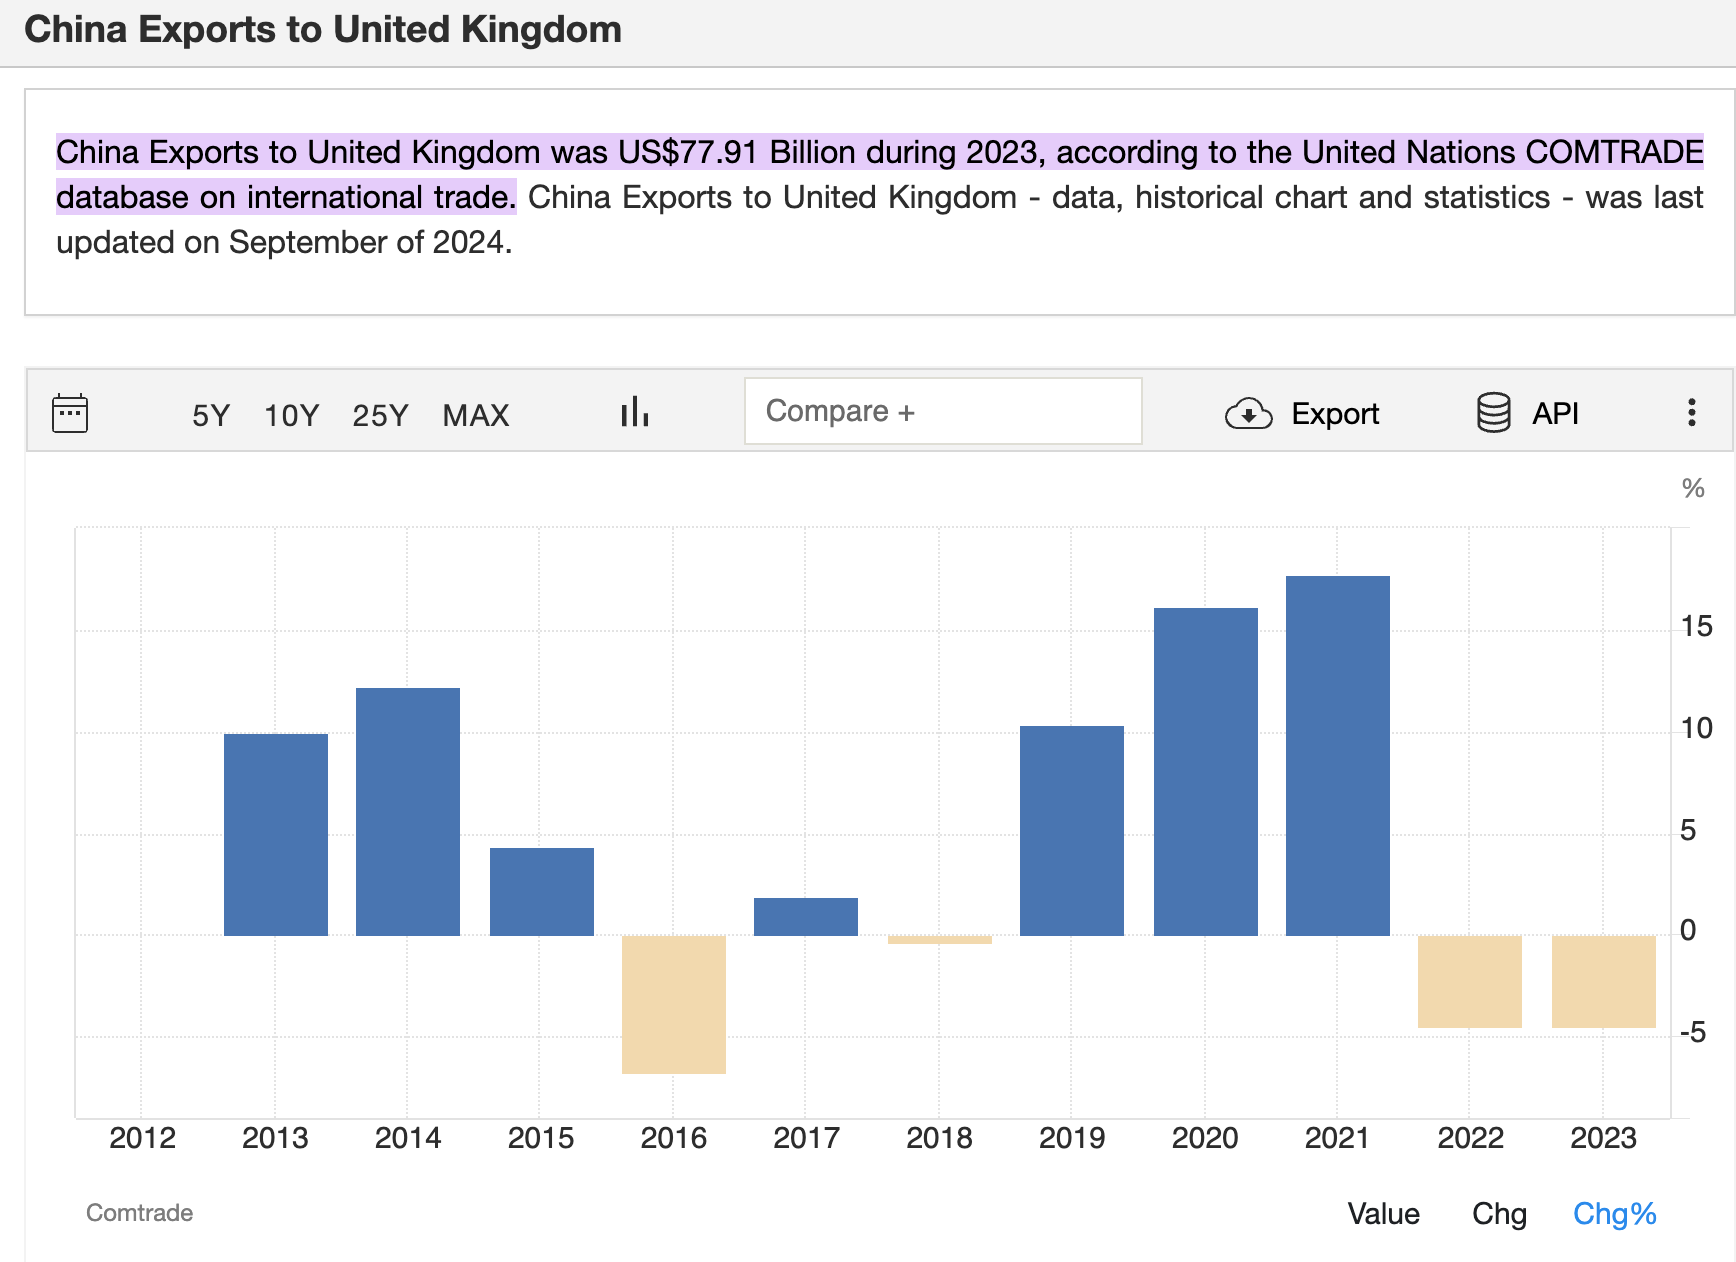The image size is (1736, 1262).
Task: Click the 0 y-axis label
Action: click(x=1688, y=931)
